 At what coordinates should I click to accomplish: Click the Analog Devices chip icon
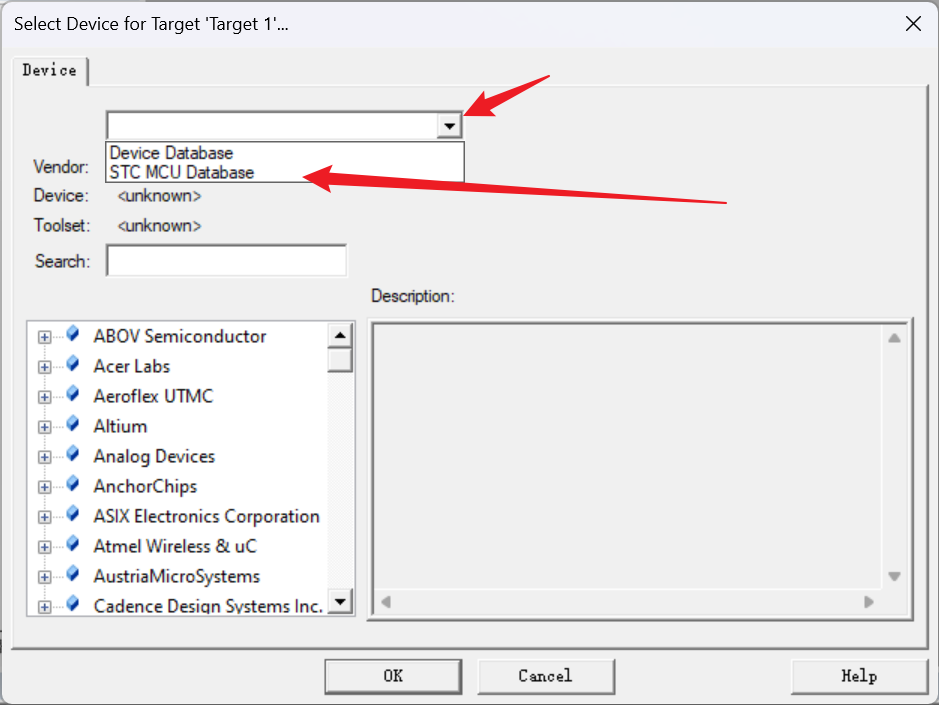pos(72,453)
